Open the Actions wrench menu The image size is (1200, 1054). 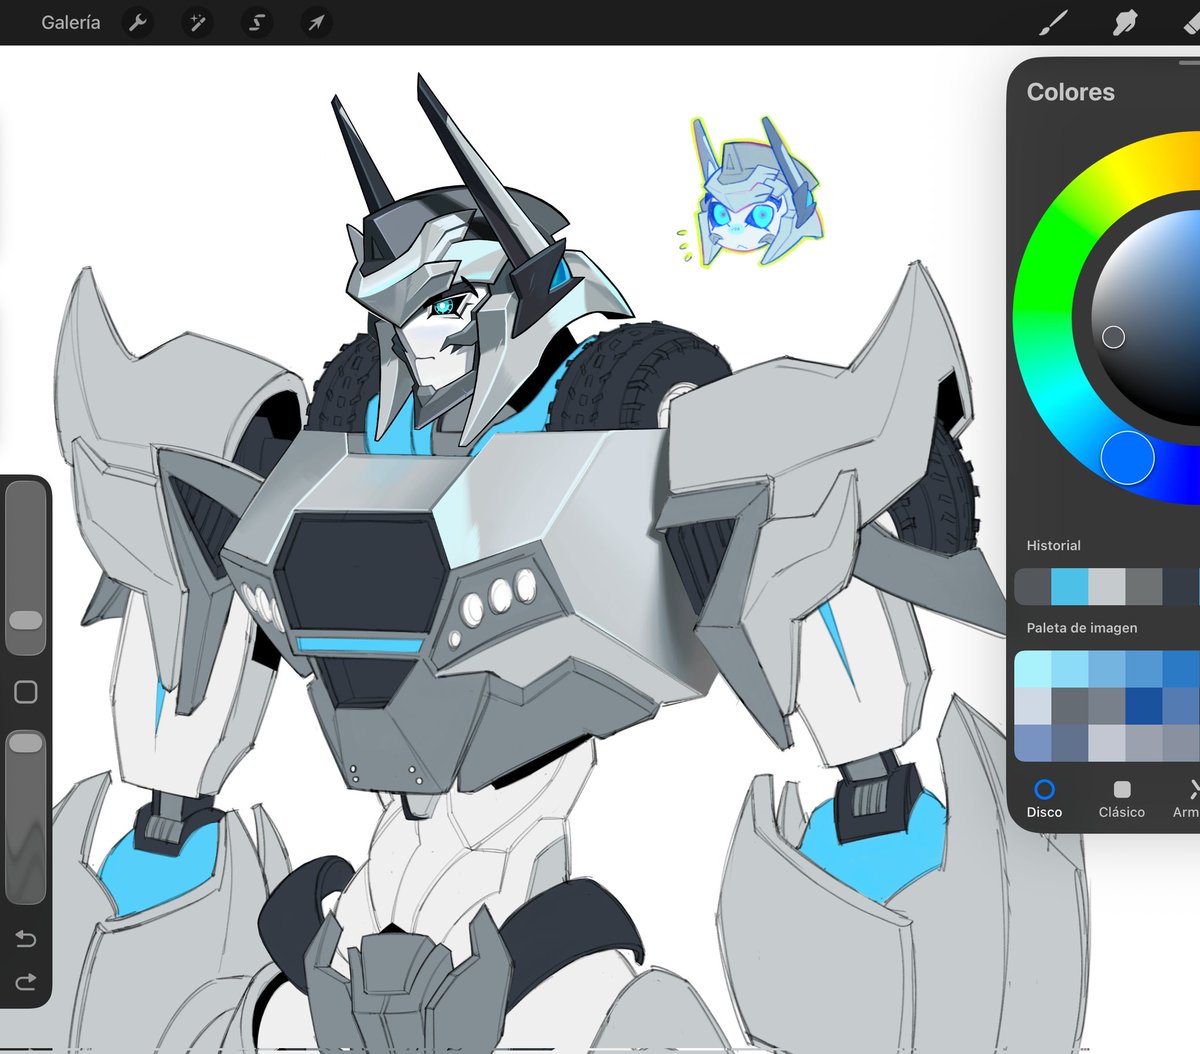137,22
